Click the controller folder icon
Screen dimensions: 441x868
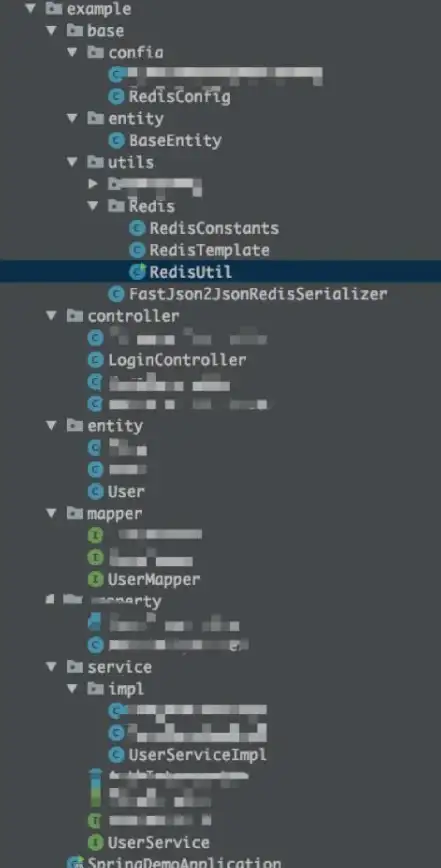[75, 316]
